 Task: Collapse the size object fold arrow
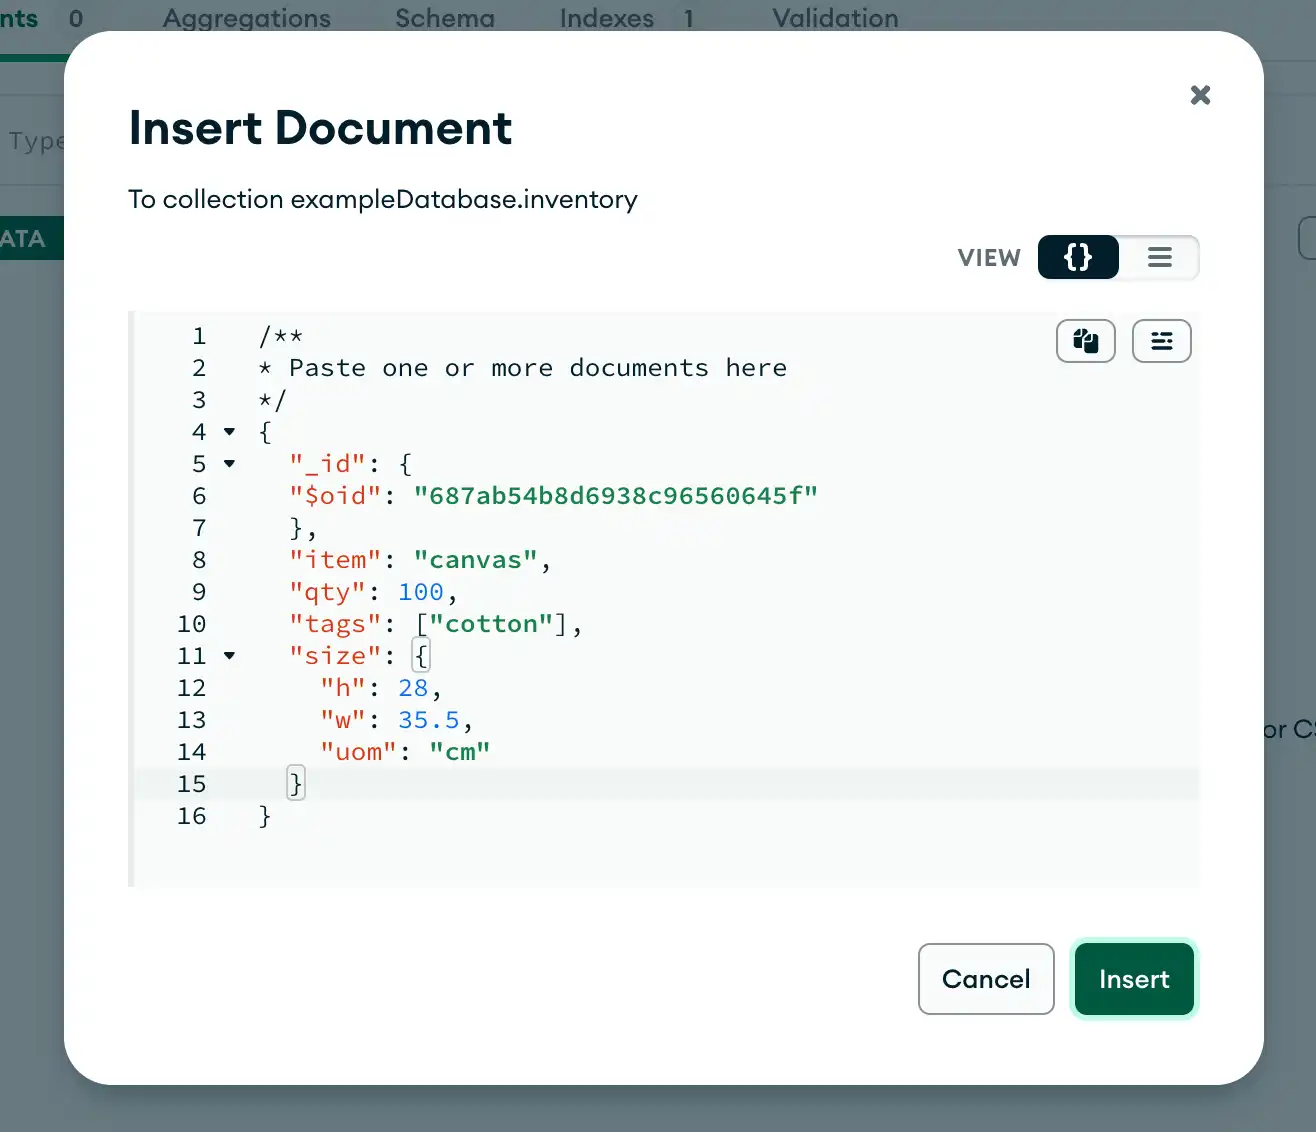[230, 656]
